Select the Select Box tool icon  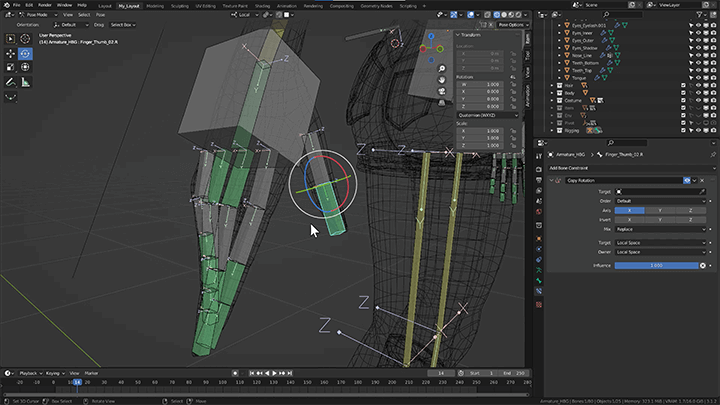(10, 39)
